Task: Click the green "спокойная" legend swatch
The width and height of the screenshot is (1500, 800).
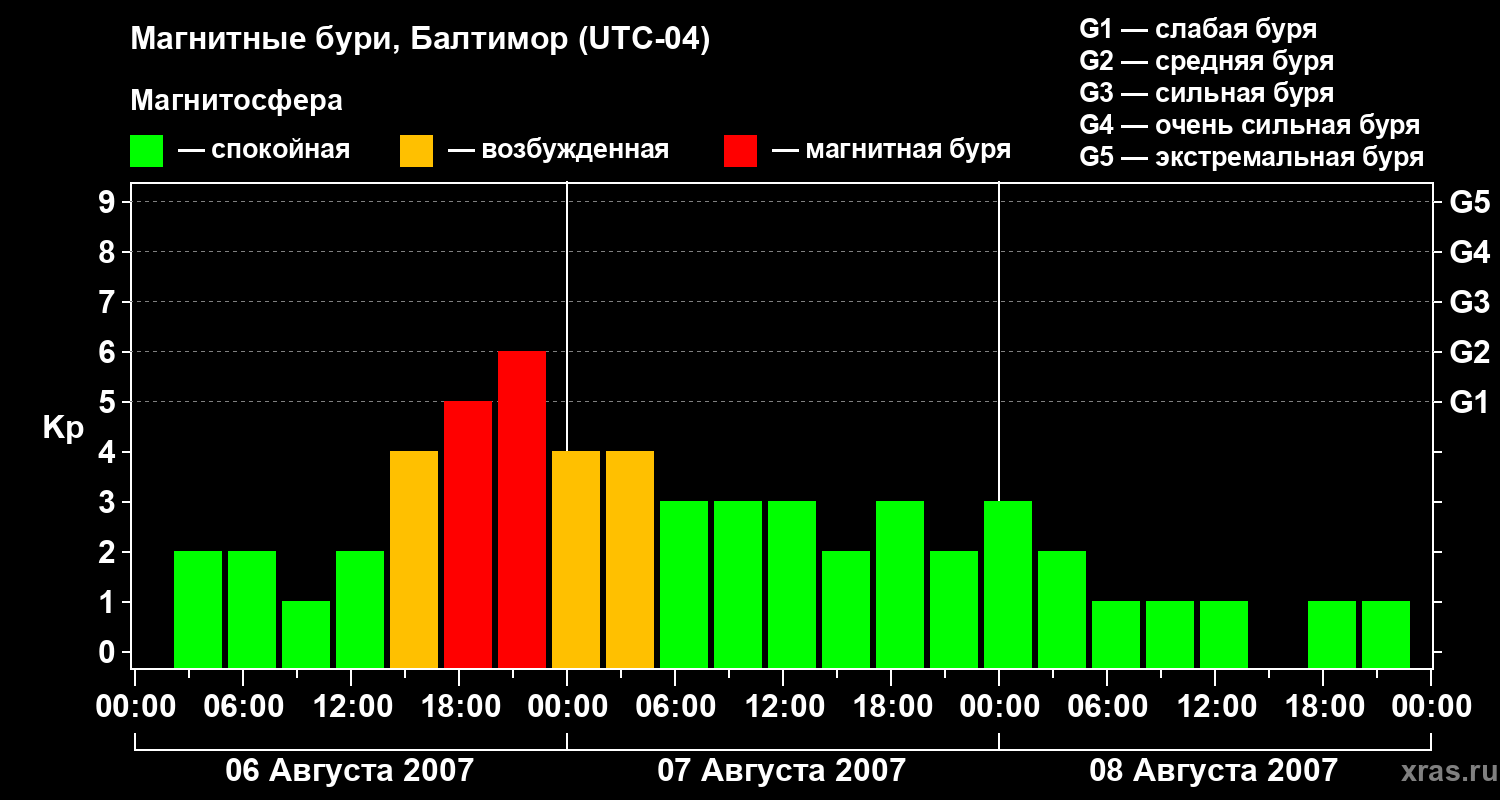Action: pyautogui.click(x=146, y=151)
